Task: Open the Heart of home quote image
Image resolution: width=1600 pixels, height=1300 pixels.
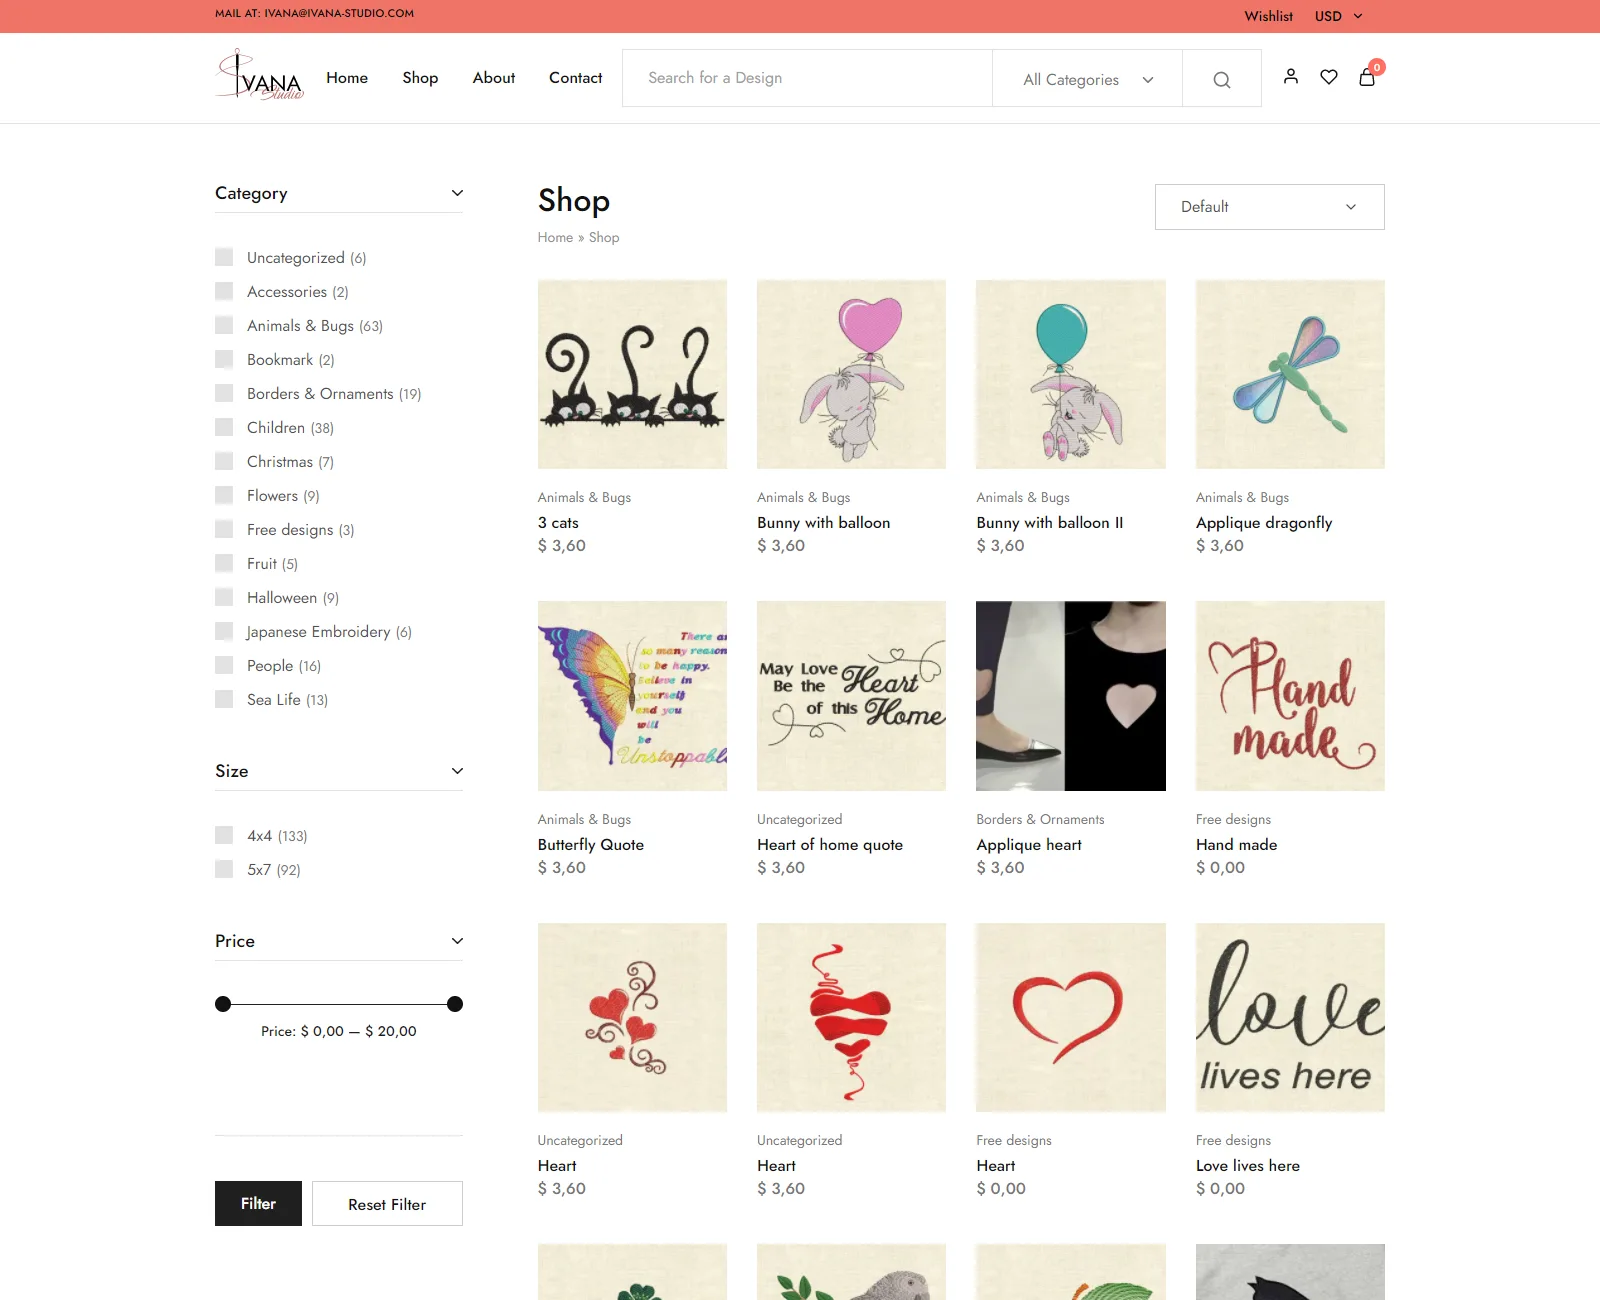Action: (851, 696)
